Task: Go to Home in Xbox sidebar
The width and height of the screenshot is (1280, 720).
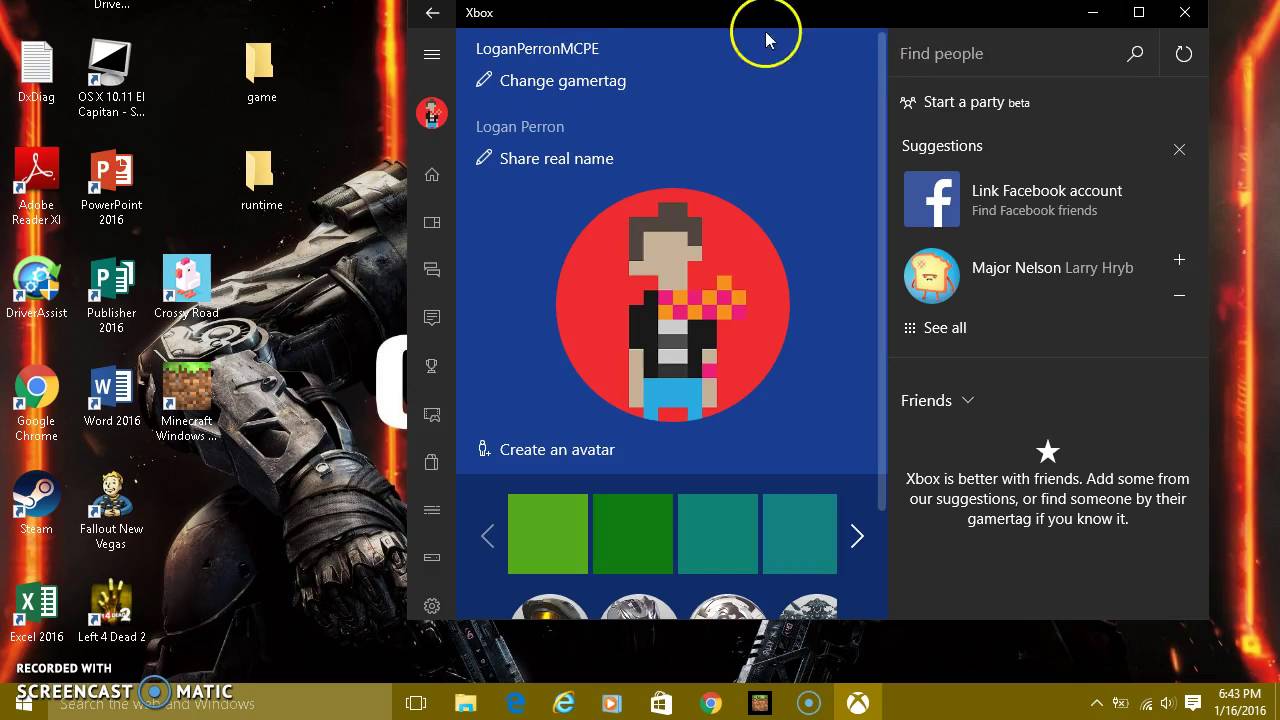Action: [x=432, y=175]
